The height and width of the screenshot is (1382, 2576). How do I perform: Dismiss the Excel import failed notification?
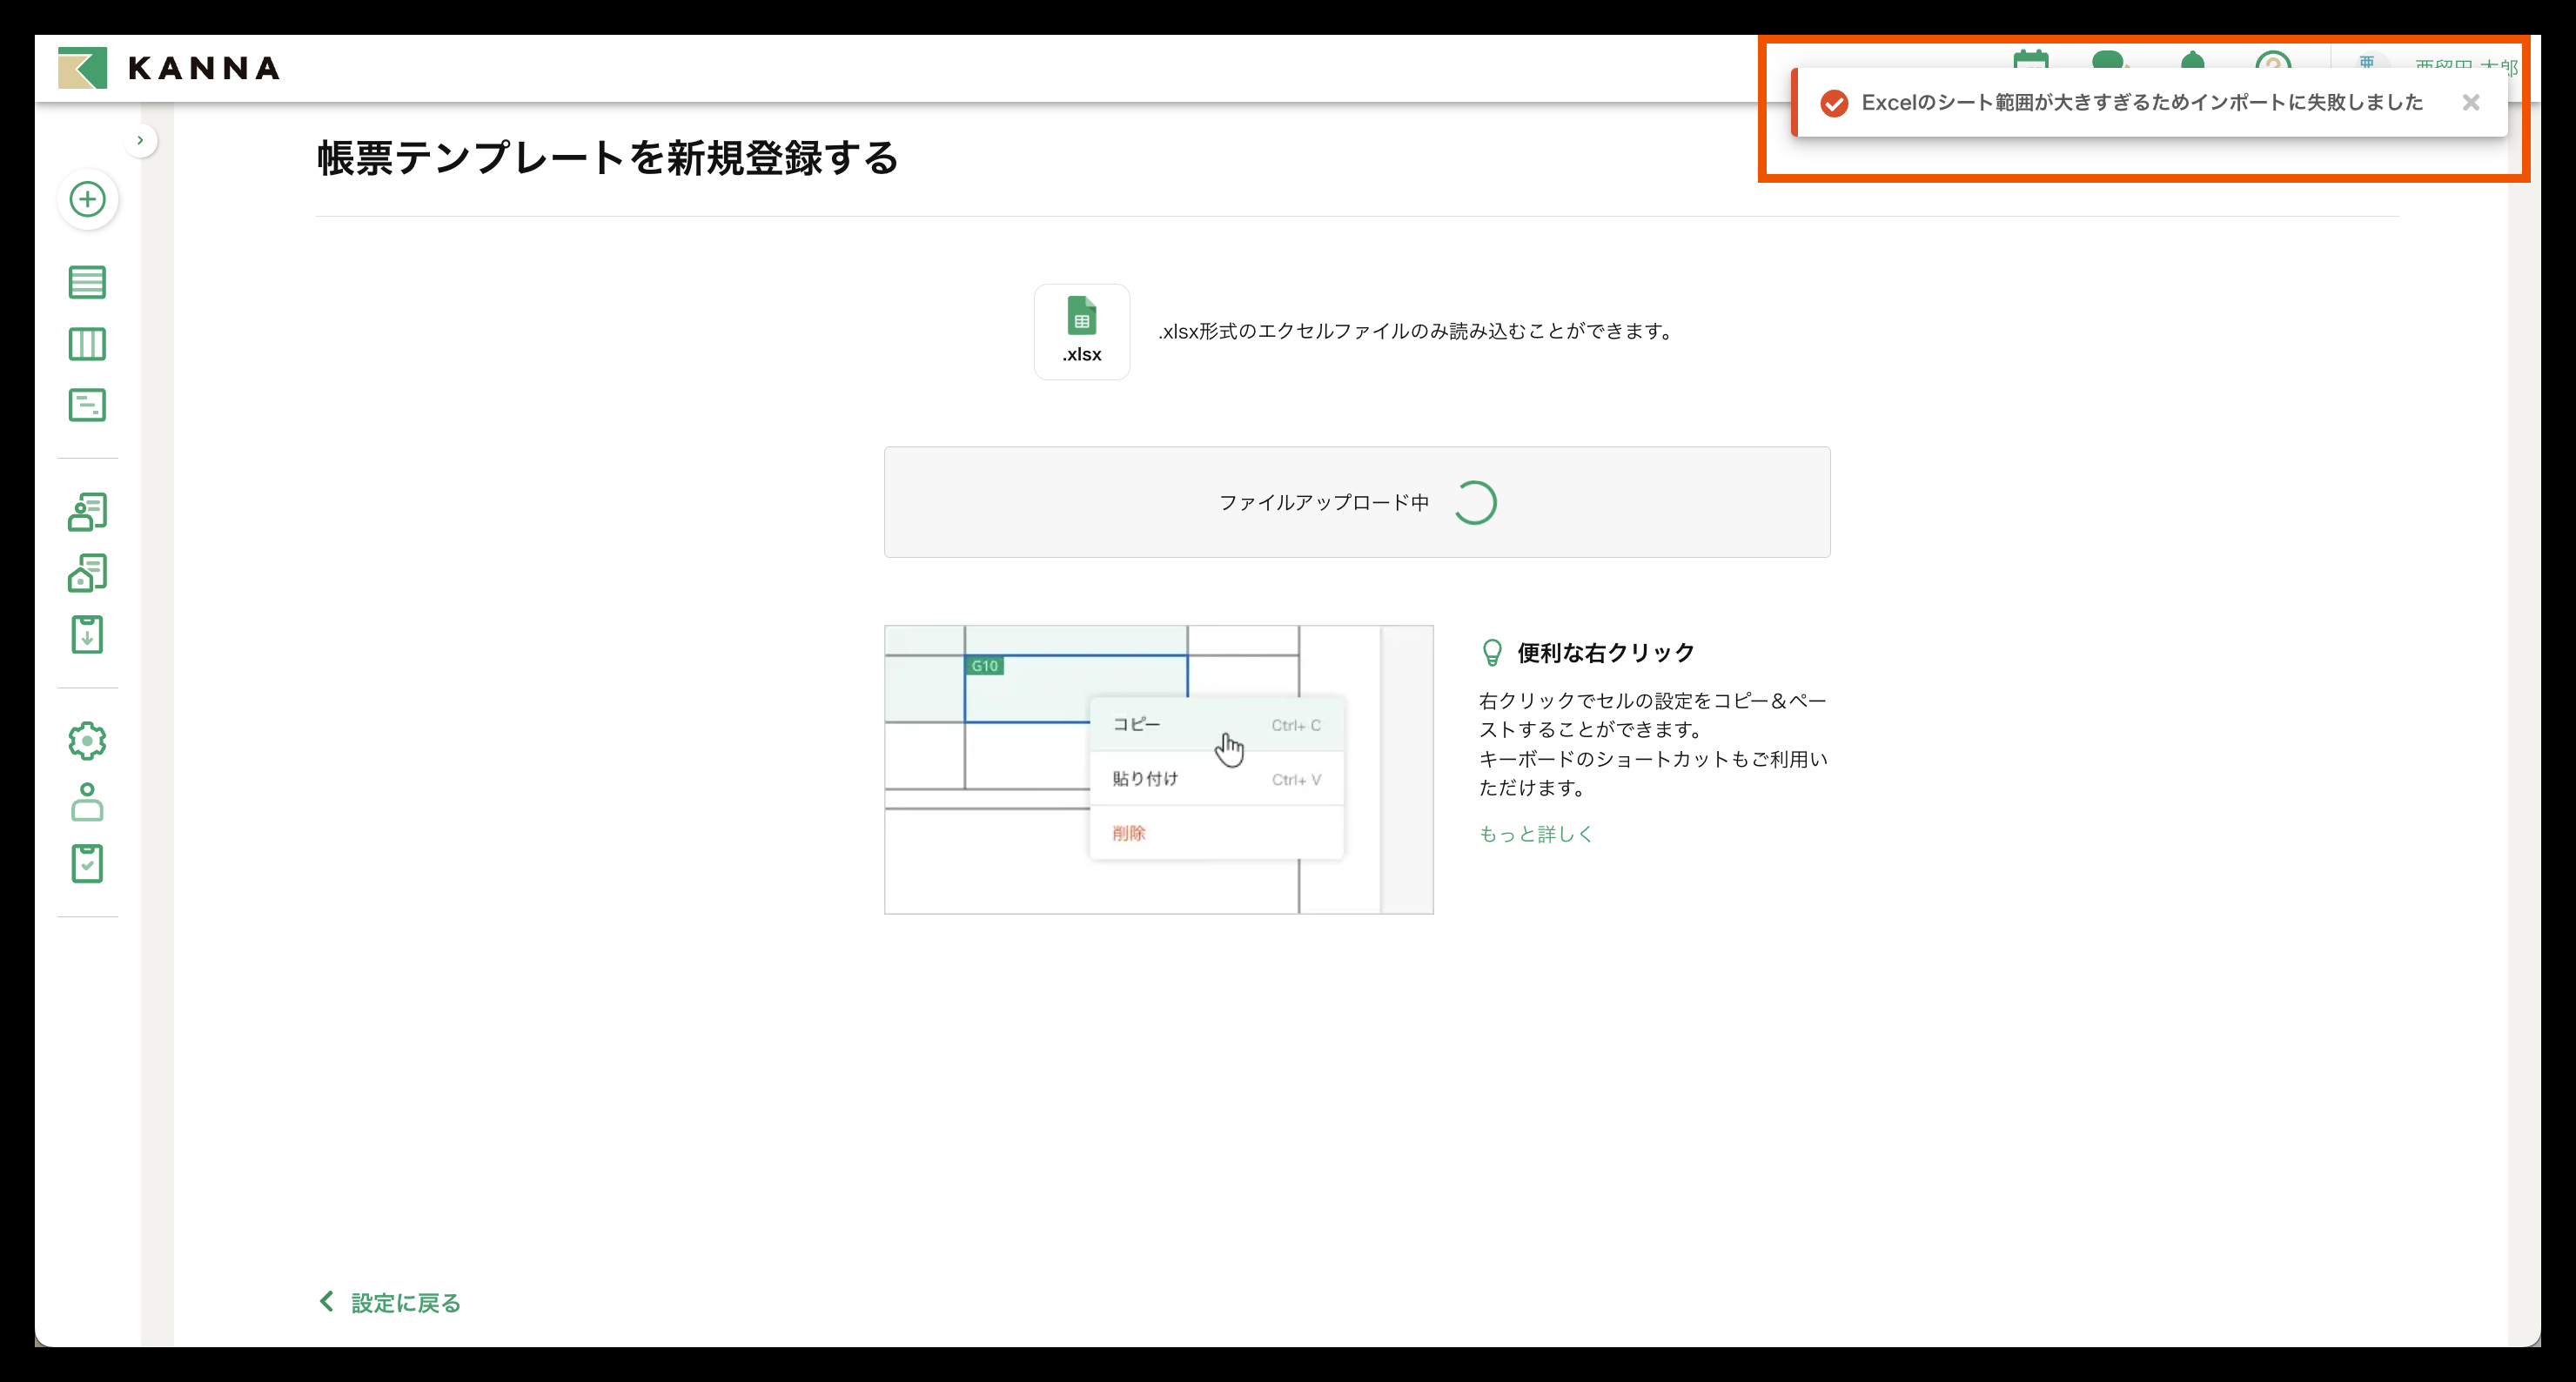[2470, 102]
